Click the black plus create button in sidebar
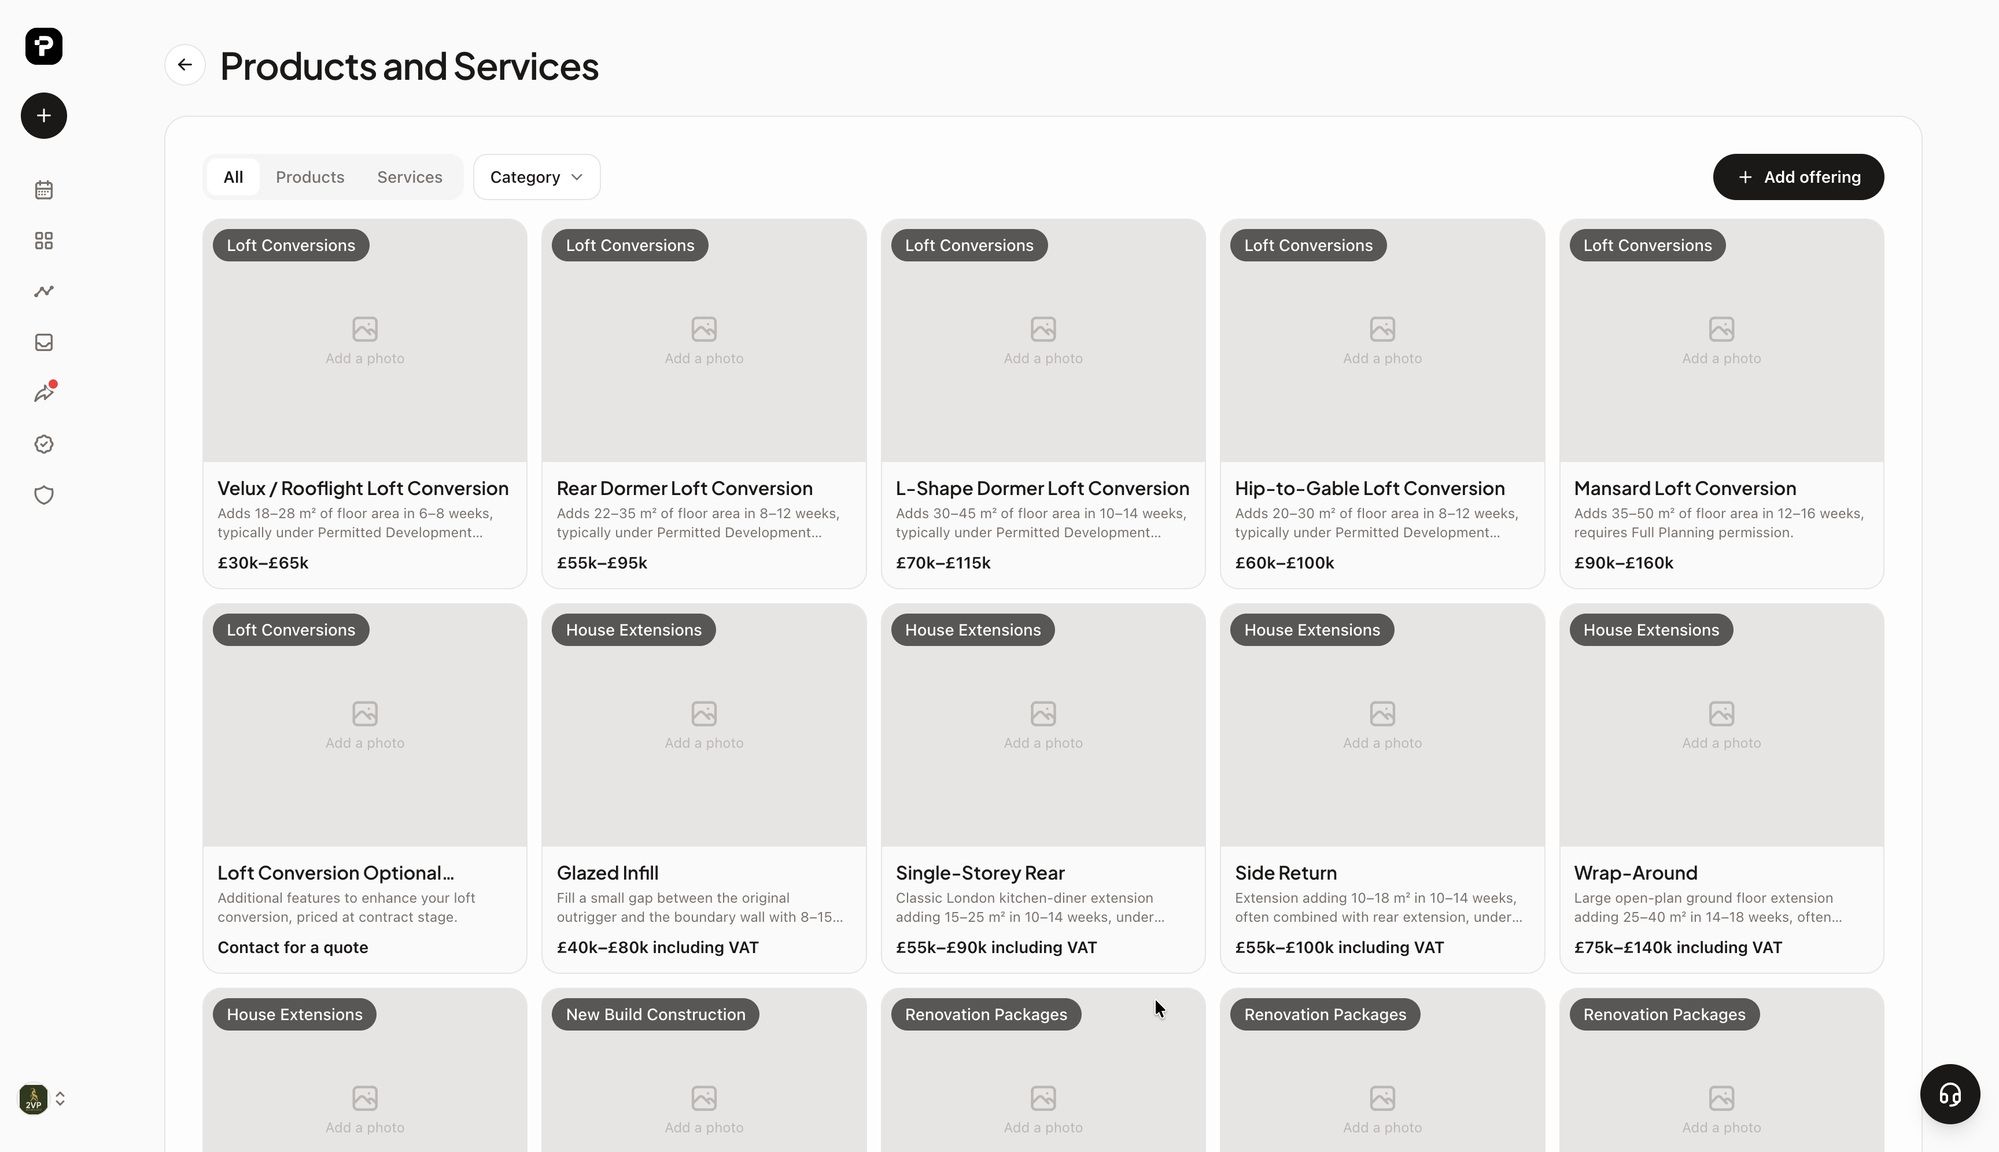The height and width of the screenshot is (1152, 1999). pos(44,116)
